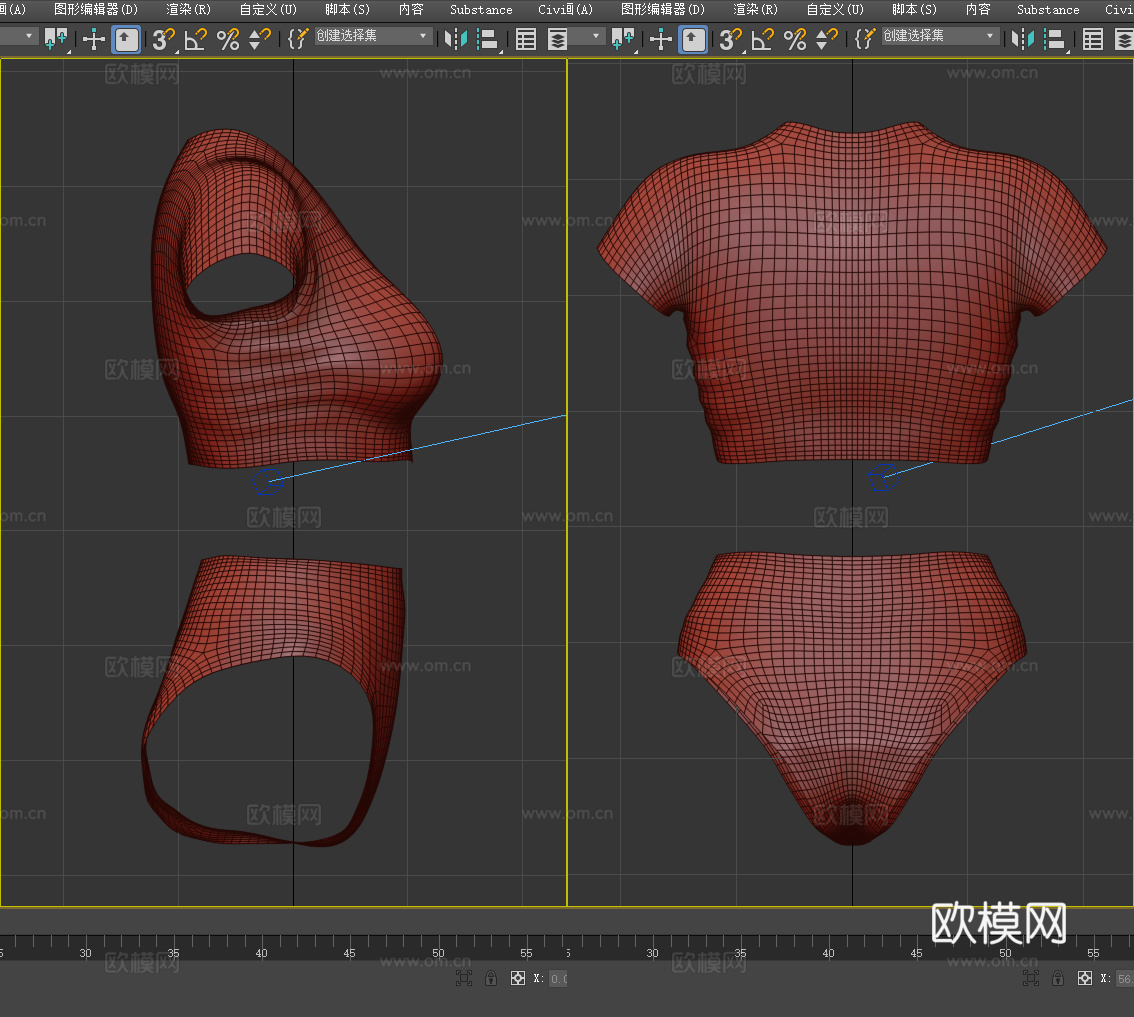Toggle Angle Snap in the right-hand toolbar
1134x1017 pixels.
(762, 39)
